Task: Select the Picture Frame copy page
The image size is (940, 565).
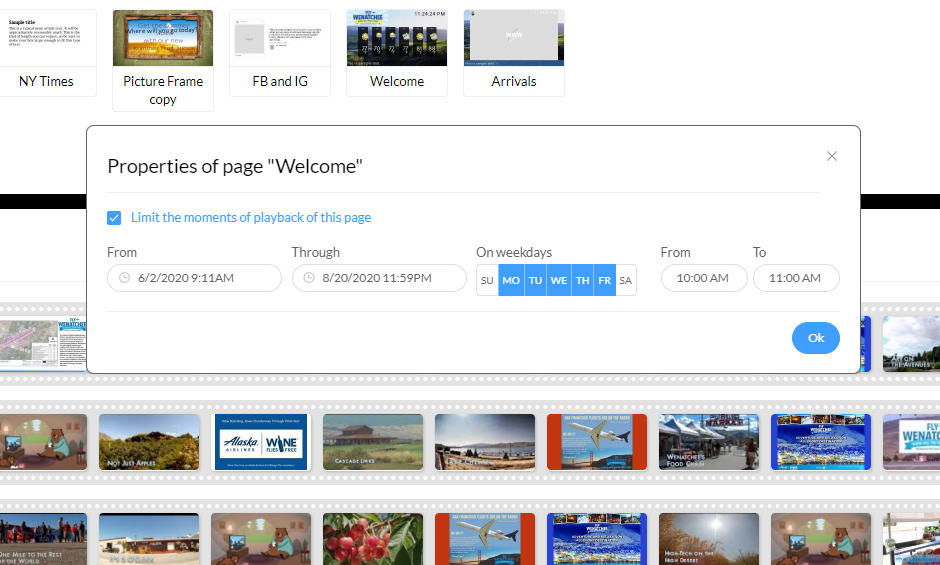Action: coord(163,60)
